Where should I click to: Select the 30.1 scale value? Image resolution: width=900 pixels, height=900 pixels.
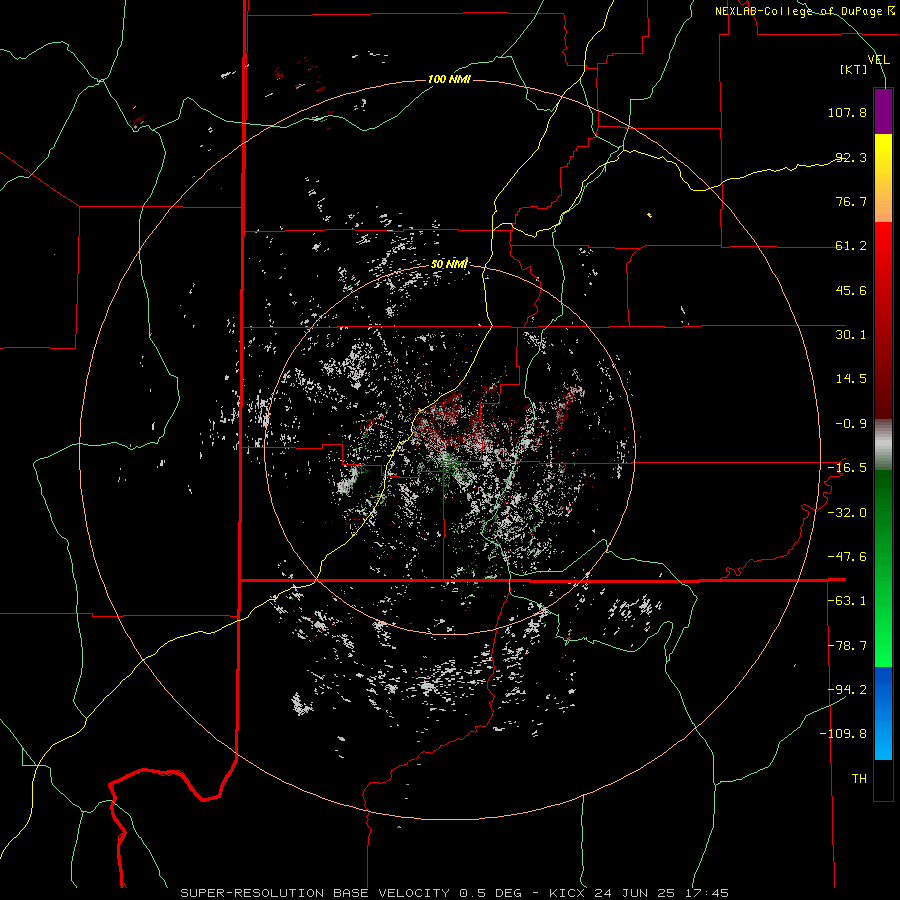[x=851, y=335]
